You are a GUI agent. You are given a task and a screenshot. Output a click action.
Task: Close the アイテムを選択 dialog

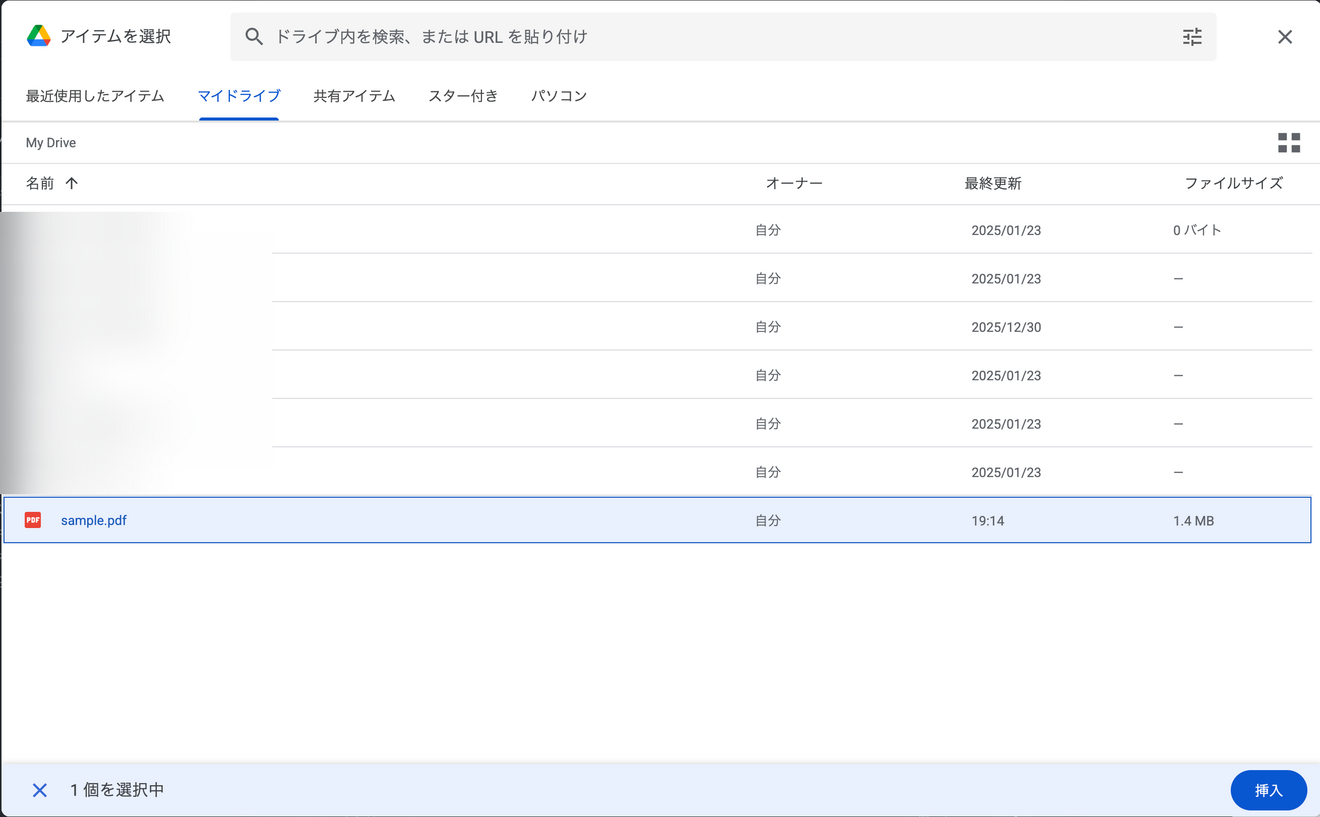coord(1285,37)
